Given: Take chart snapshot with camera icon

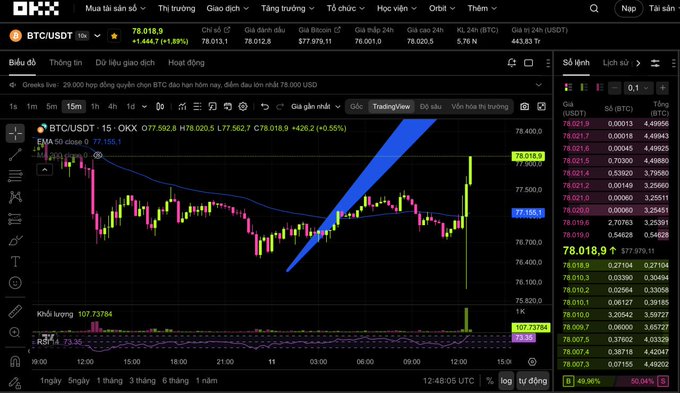Looking at the screenshot, I should pyautogui.click(x=524, y=106).
